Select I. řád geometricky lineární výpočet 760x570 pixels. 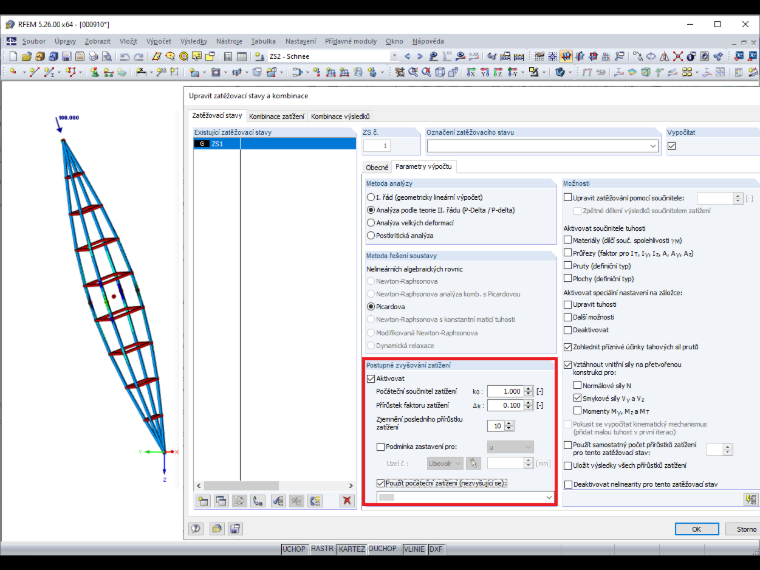click(x=371, y=197)
